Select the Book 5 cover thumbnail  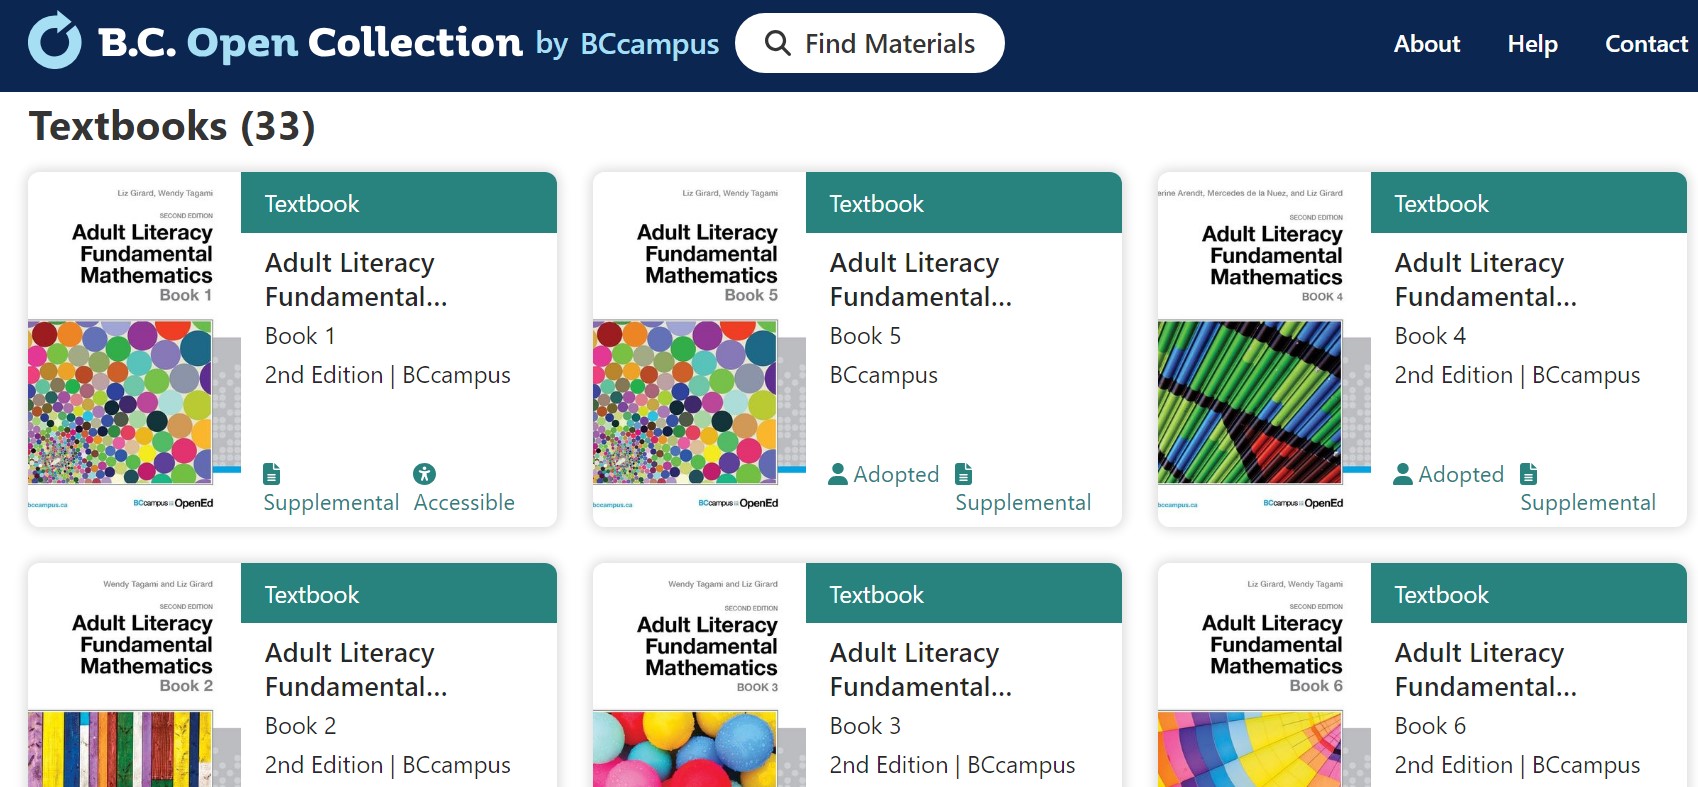click(699, 349)
